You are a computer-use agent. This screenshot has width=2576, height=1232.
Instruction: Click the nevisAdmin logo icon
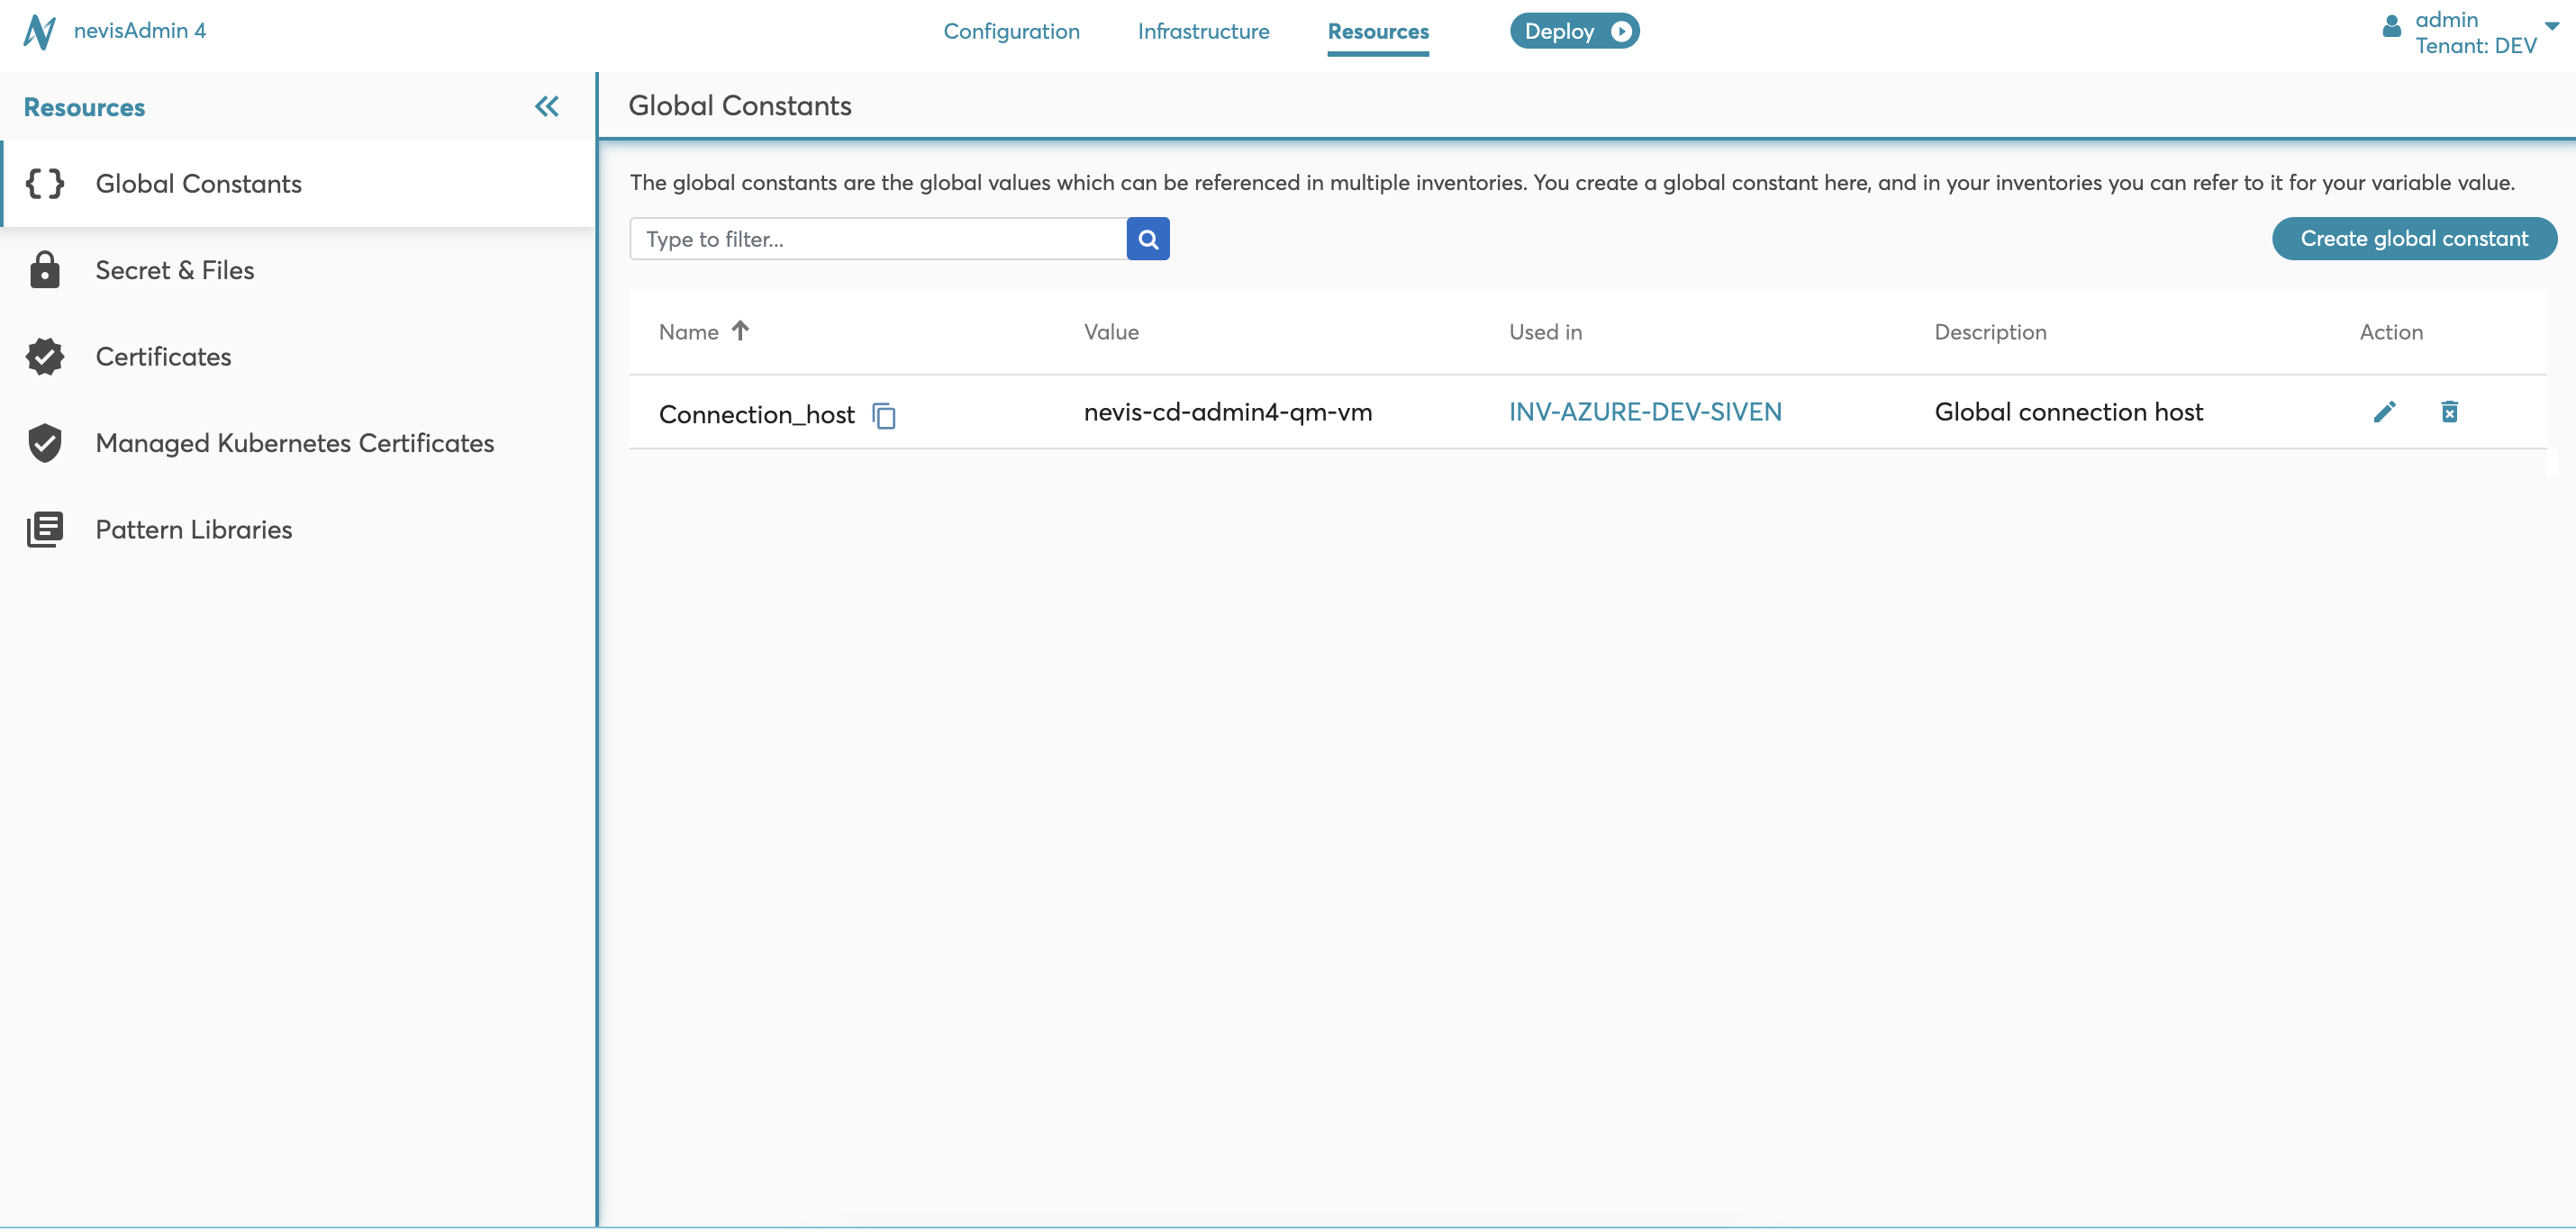pos(39,31)
